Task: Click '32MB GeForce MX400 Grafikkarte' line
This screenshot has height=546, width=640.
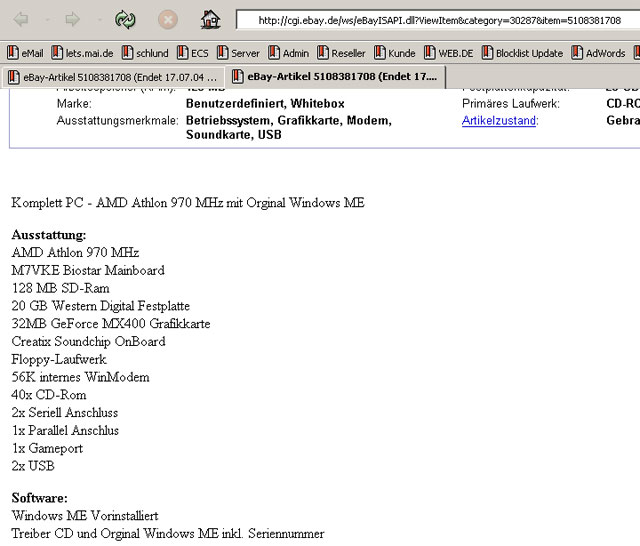Action: pyautogui.click(x=111, y=324)
